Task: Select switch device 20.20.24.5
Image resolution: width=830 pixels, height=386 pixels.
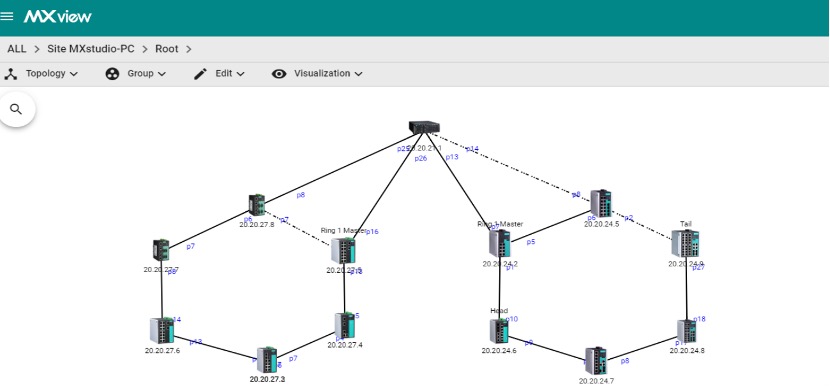Action: pyautogui.click(x=601, y=203)
